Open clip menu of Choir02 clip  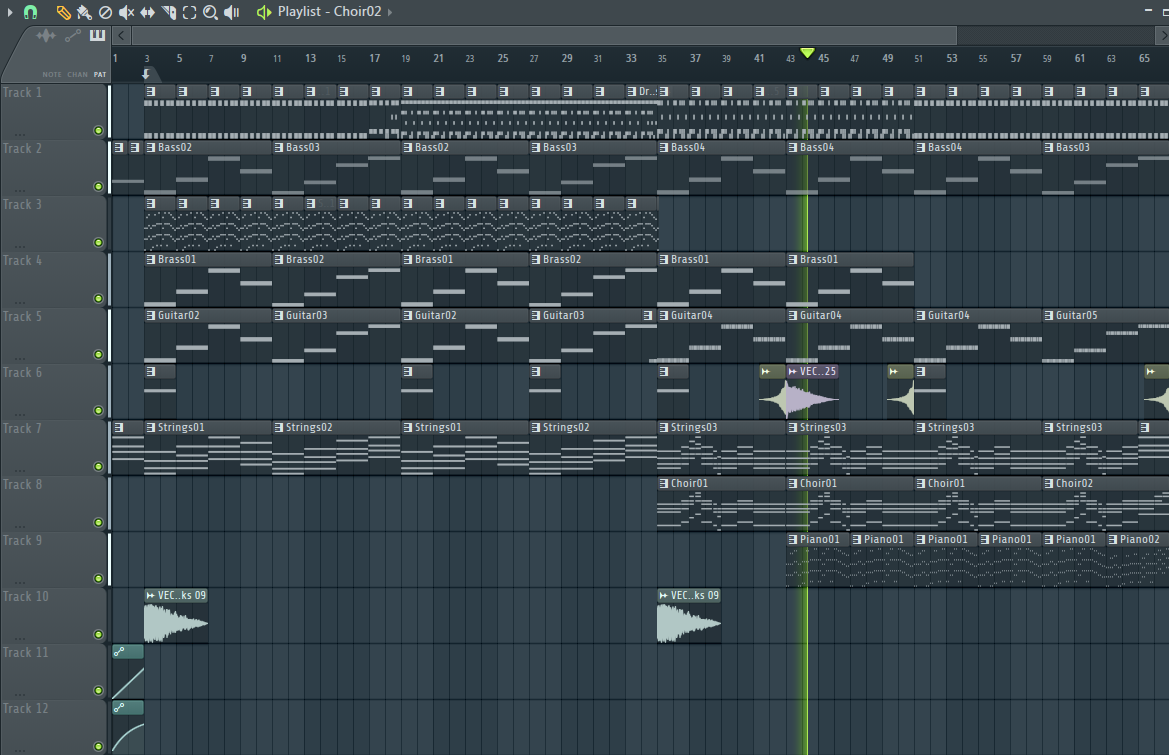1048,484
